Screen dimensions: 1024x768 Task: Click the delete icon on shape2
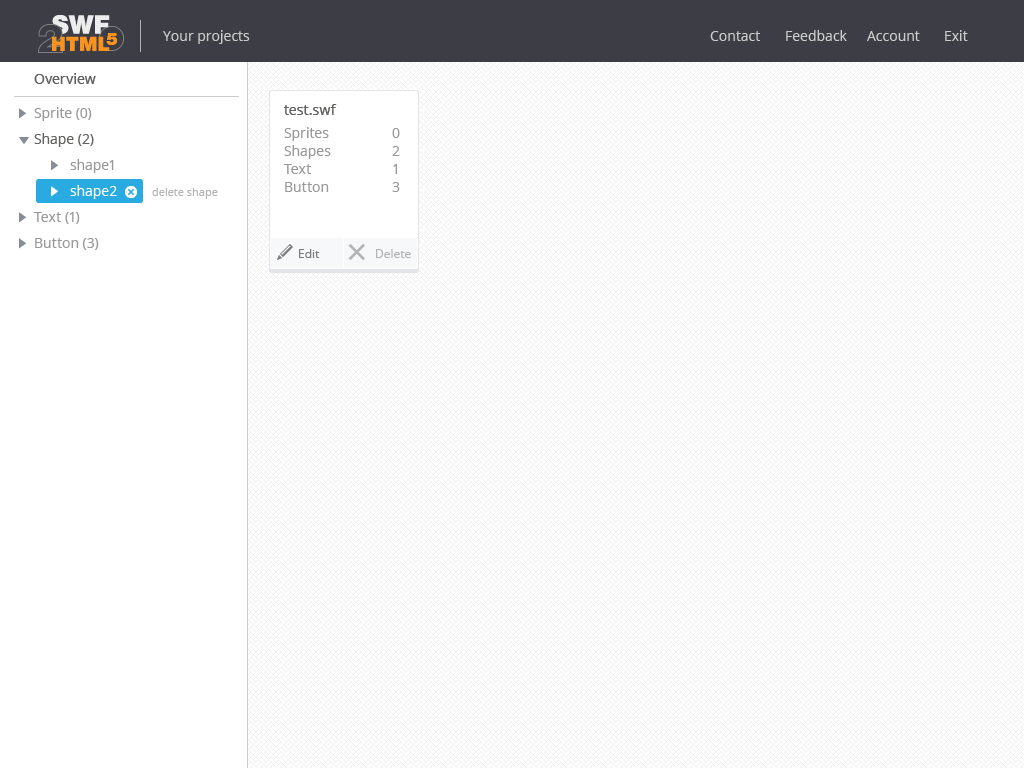point(131,191)
